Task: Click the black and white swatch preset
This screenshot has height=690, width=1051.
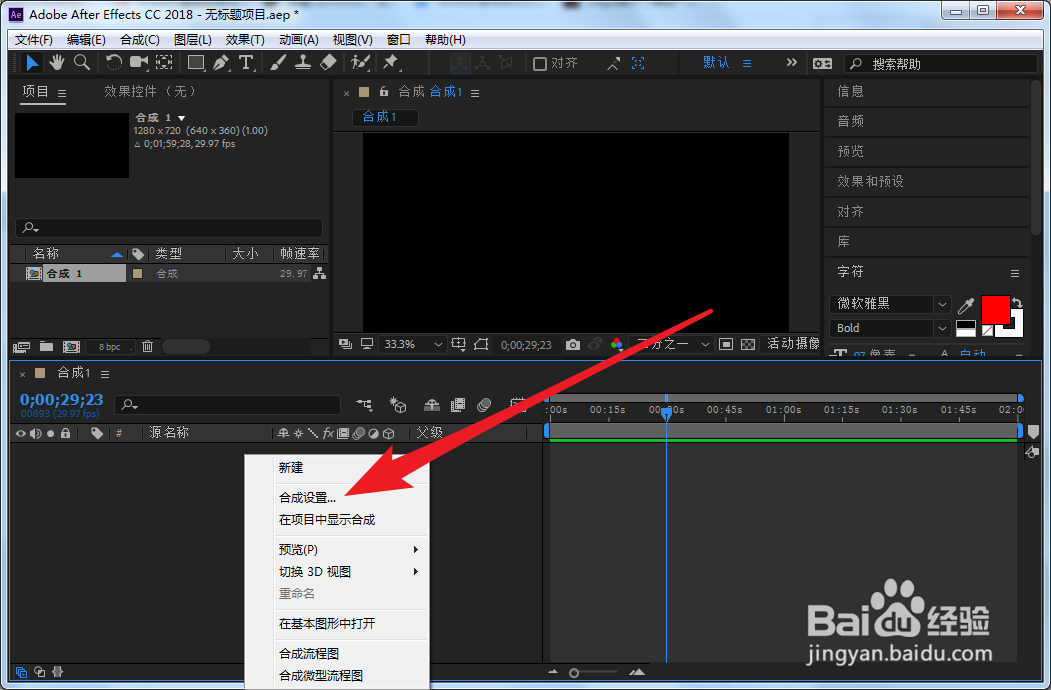Action: pos(966,329)
